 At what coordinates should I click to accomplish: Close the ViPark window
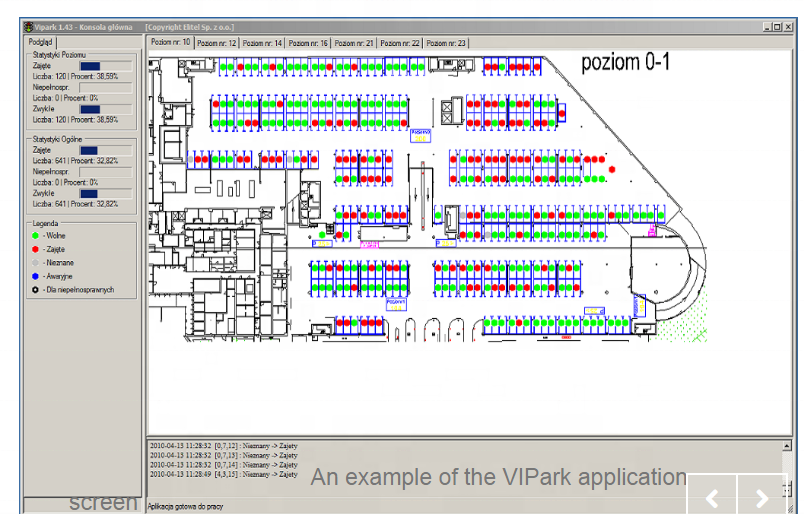coord(789,27)
